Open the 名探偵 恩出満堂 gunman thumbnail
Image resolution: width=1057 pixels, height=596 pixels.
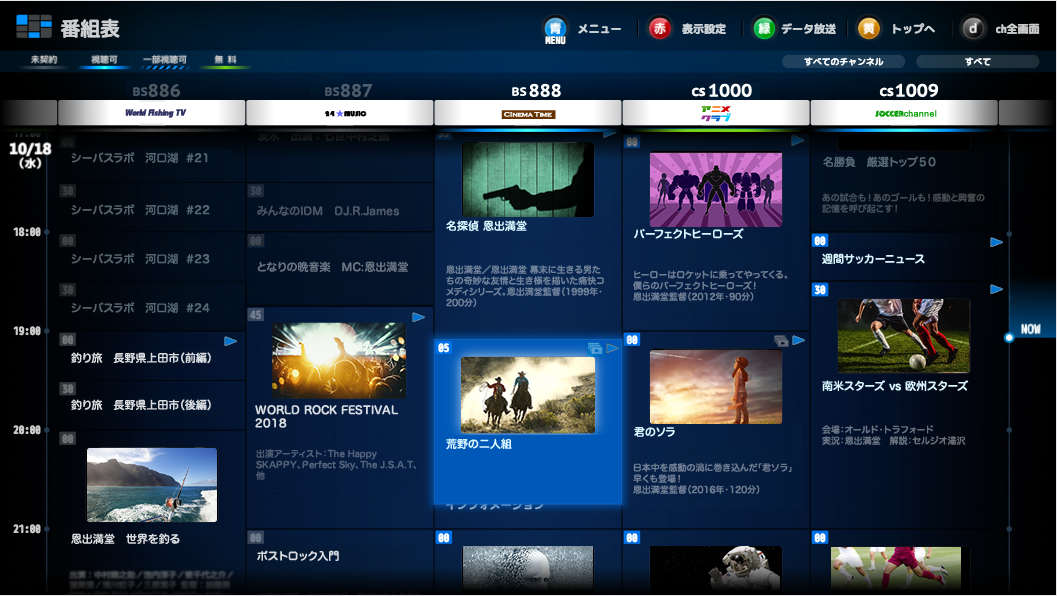[x=528, y=179]
